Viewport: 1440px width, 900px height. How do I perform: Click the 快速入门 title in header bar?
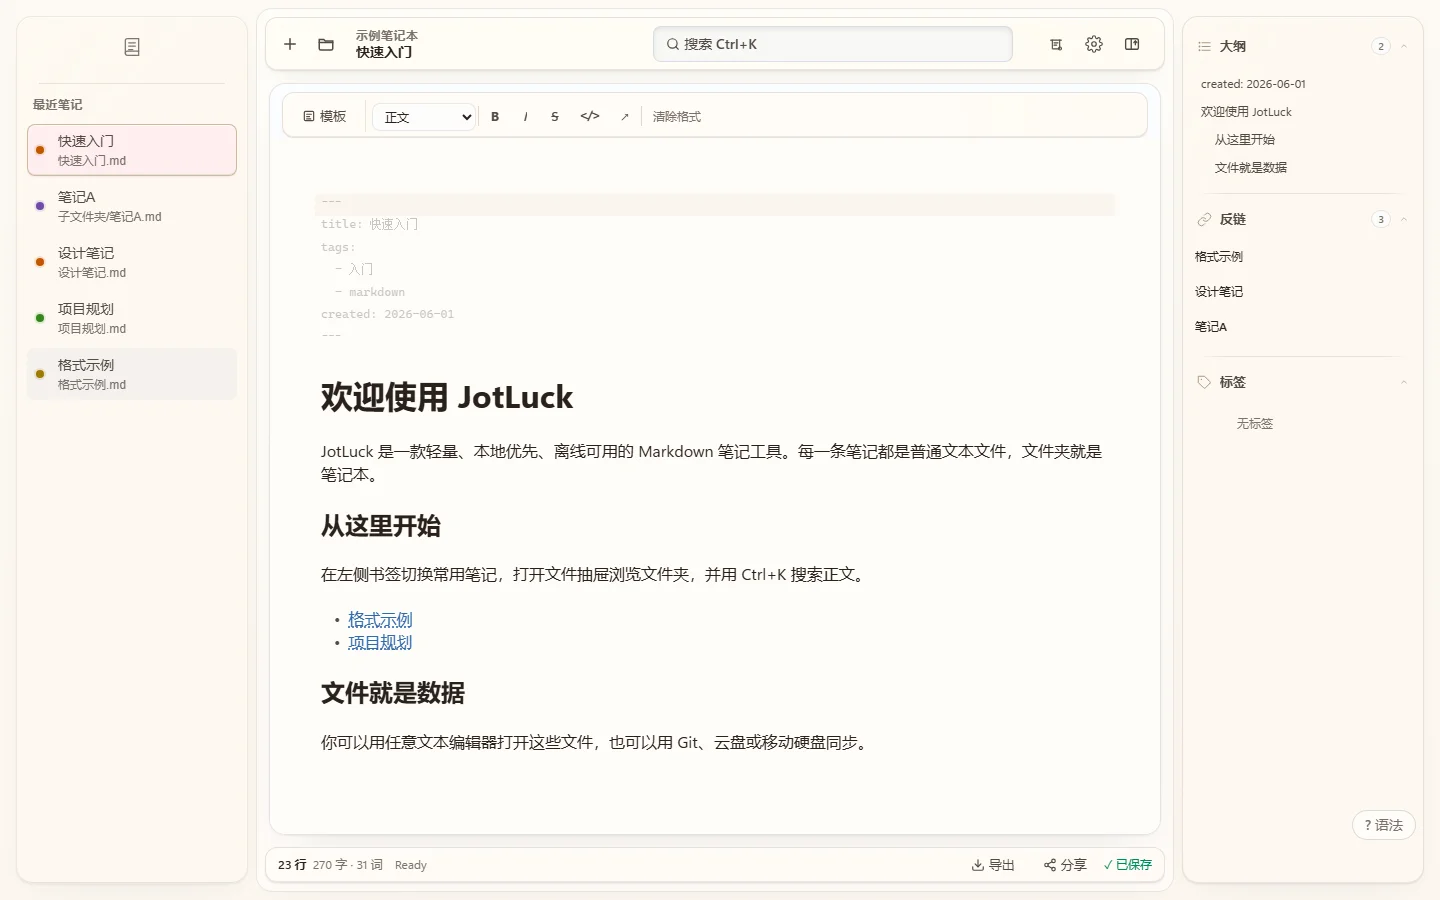click(x=384, y=52)
